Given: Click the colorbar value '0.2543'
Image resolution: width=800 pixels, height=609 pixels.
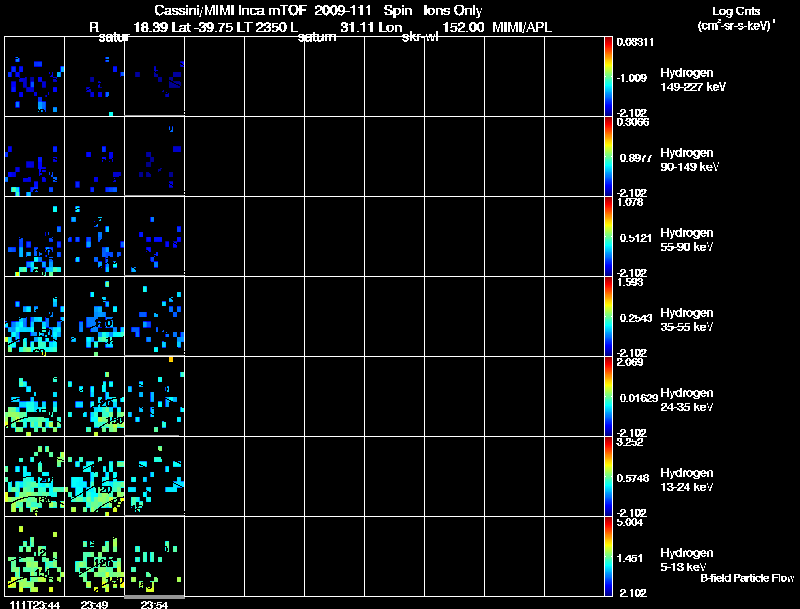Looking at the screenshot, I should 636,318.
